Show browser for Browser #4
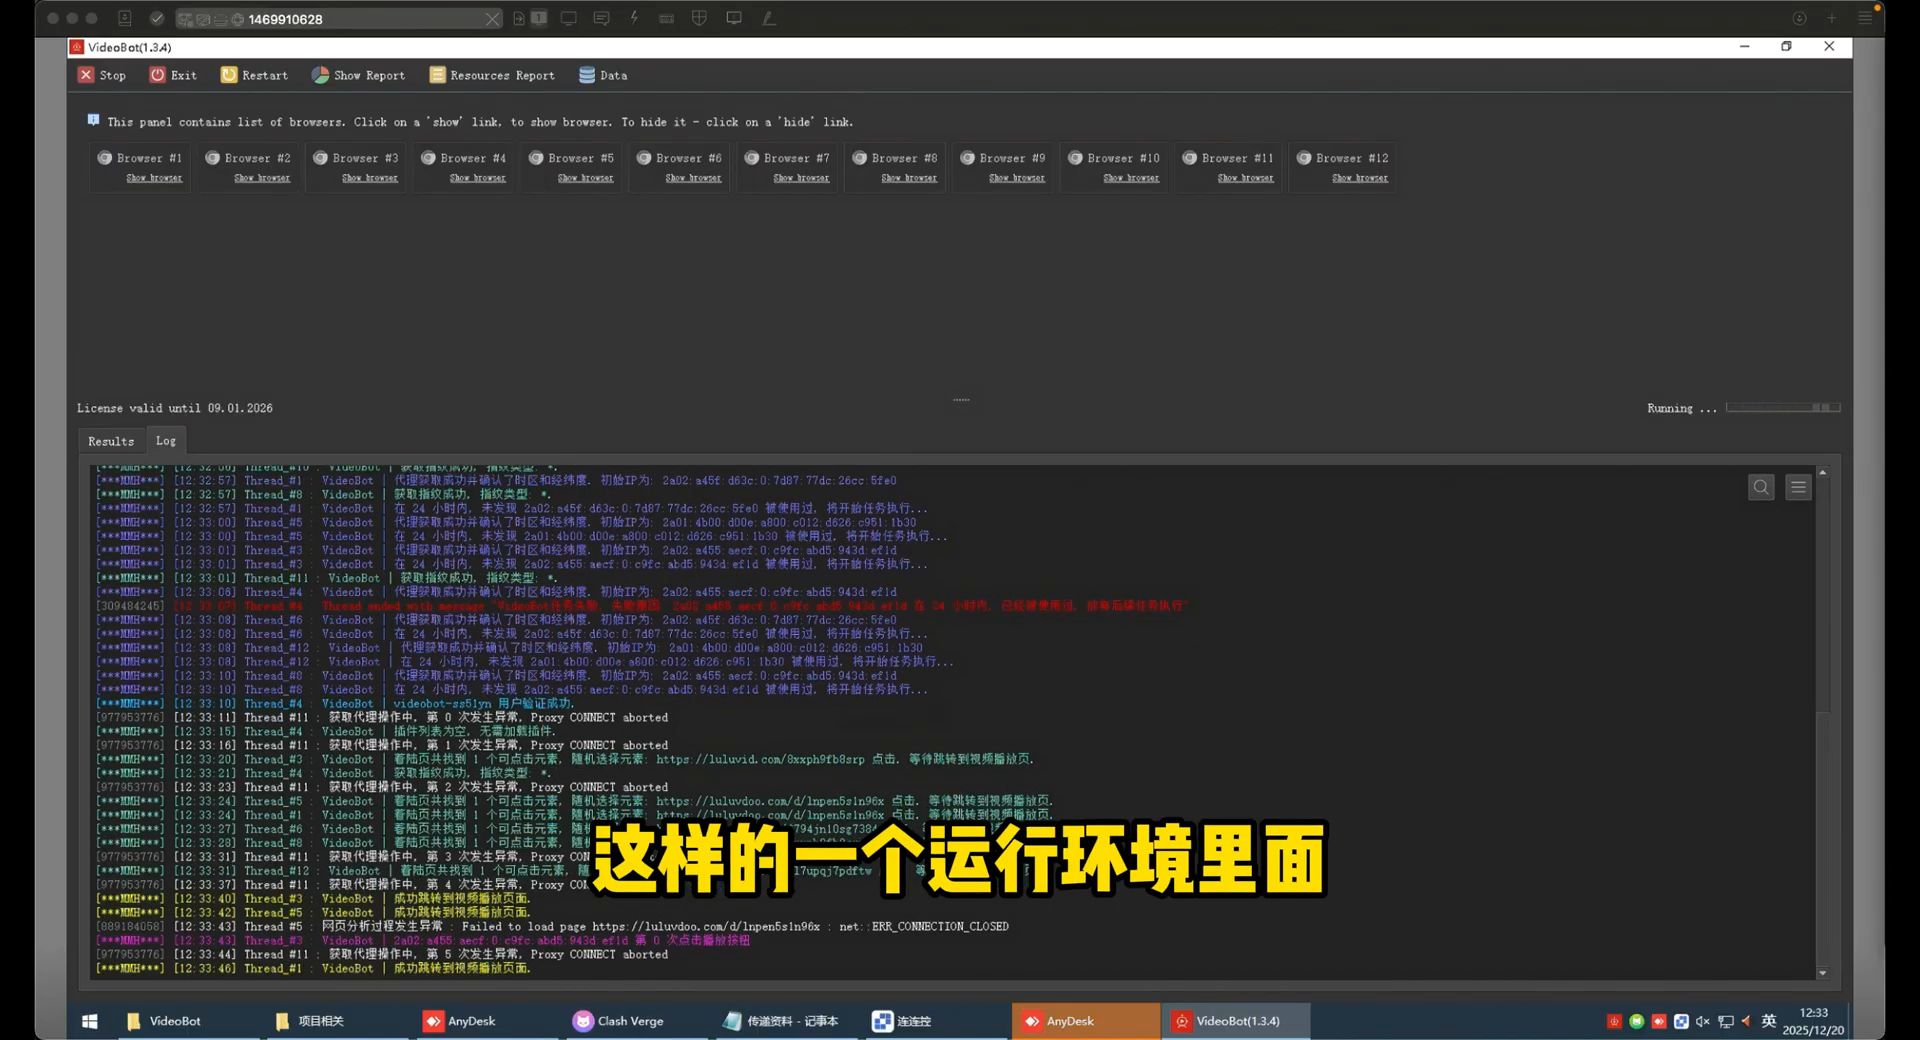Image resolution: width=1920 pixels, height=1040 pixels. (x=478, y=178)
